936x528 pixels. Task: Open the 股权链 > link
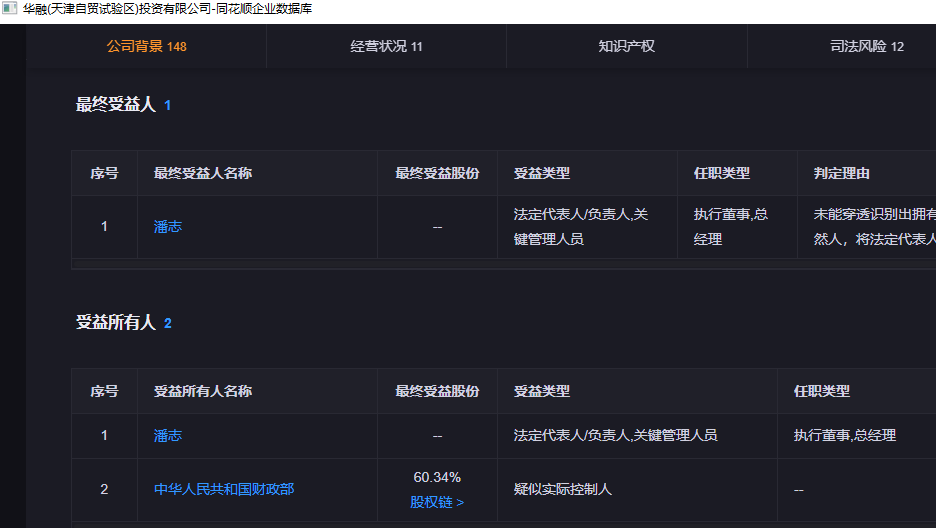437,502
